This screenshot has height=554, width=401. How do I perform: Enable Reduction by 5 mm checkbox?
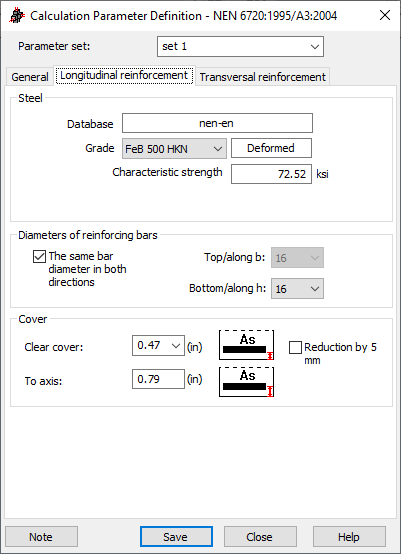(295, 347)
